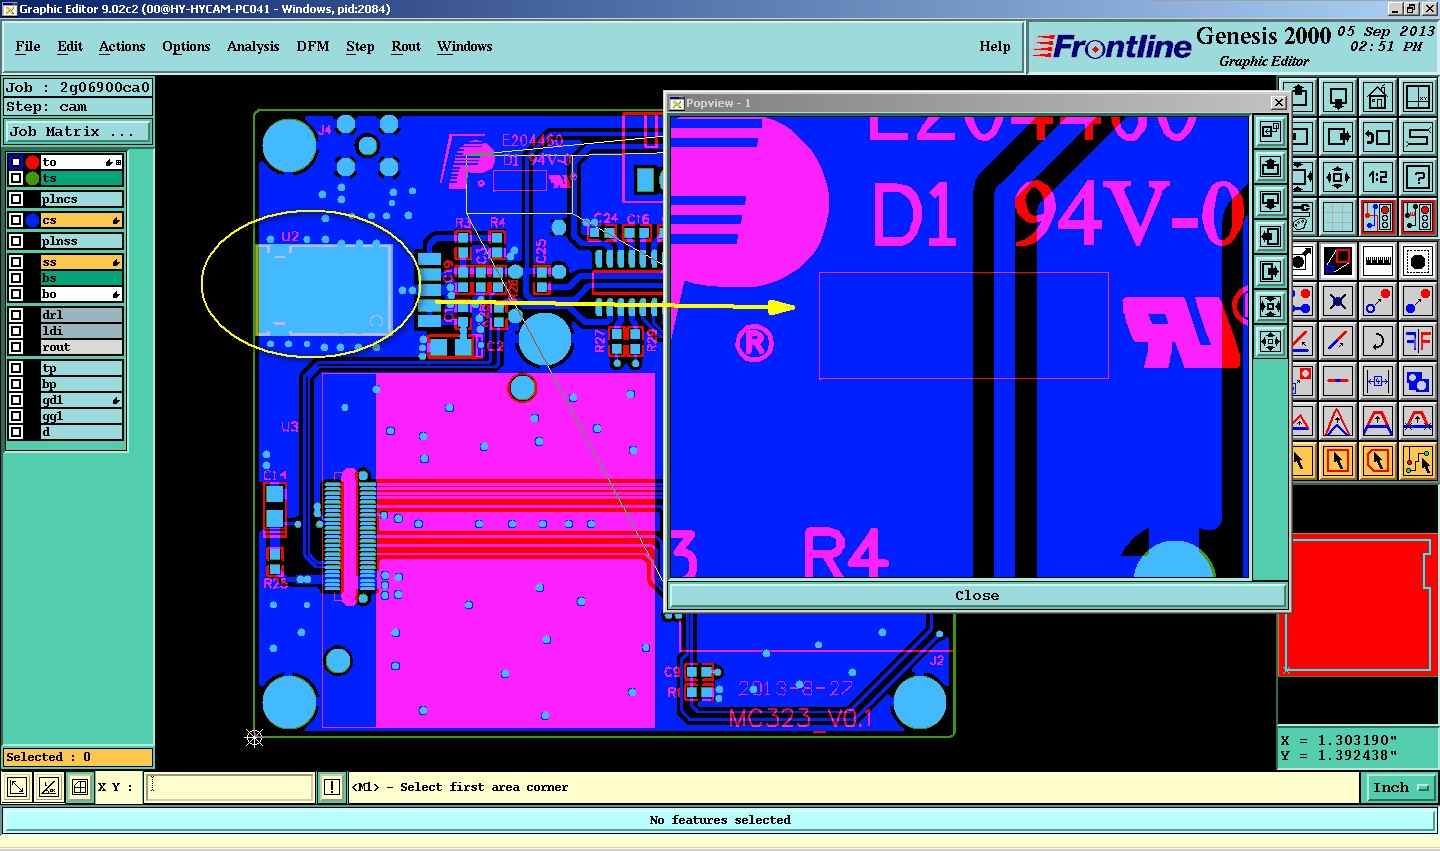Click the four-way pan arrows icon in right toolbar
This screenshot has width=1440, height=851.
1338,178
